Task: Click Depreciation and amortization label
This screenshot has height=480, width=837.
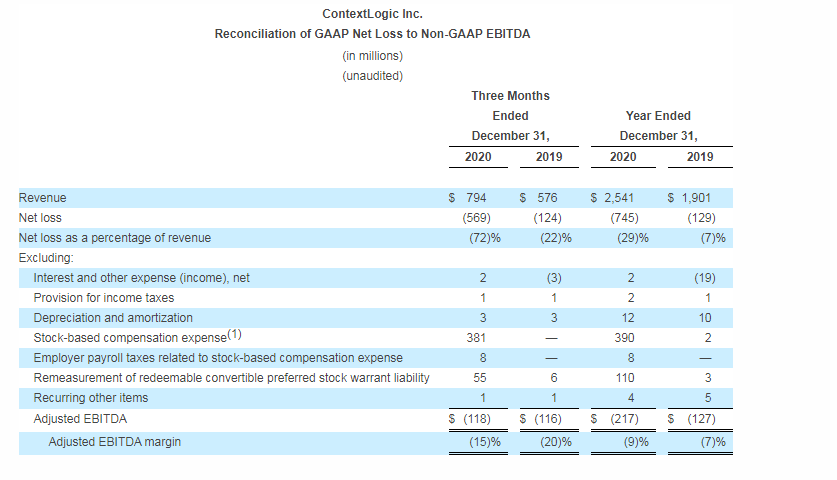Action: pyautogui.click(x=113, y=318)
